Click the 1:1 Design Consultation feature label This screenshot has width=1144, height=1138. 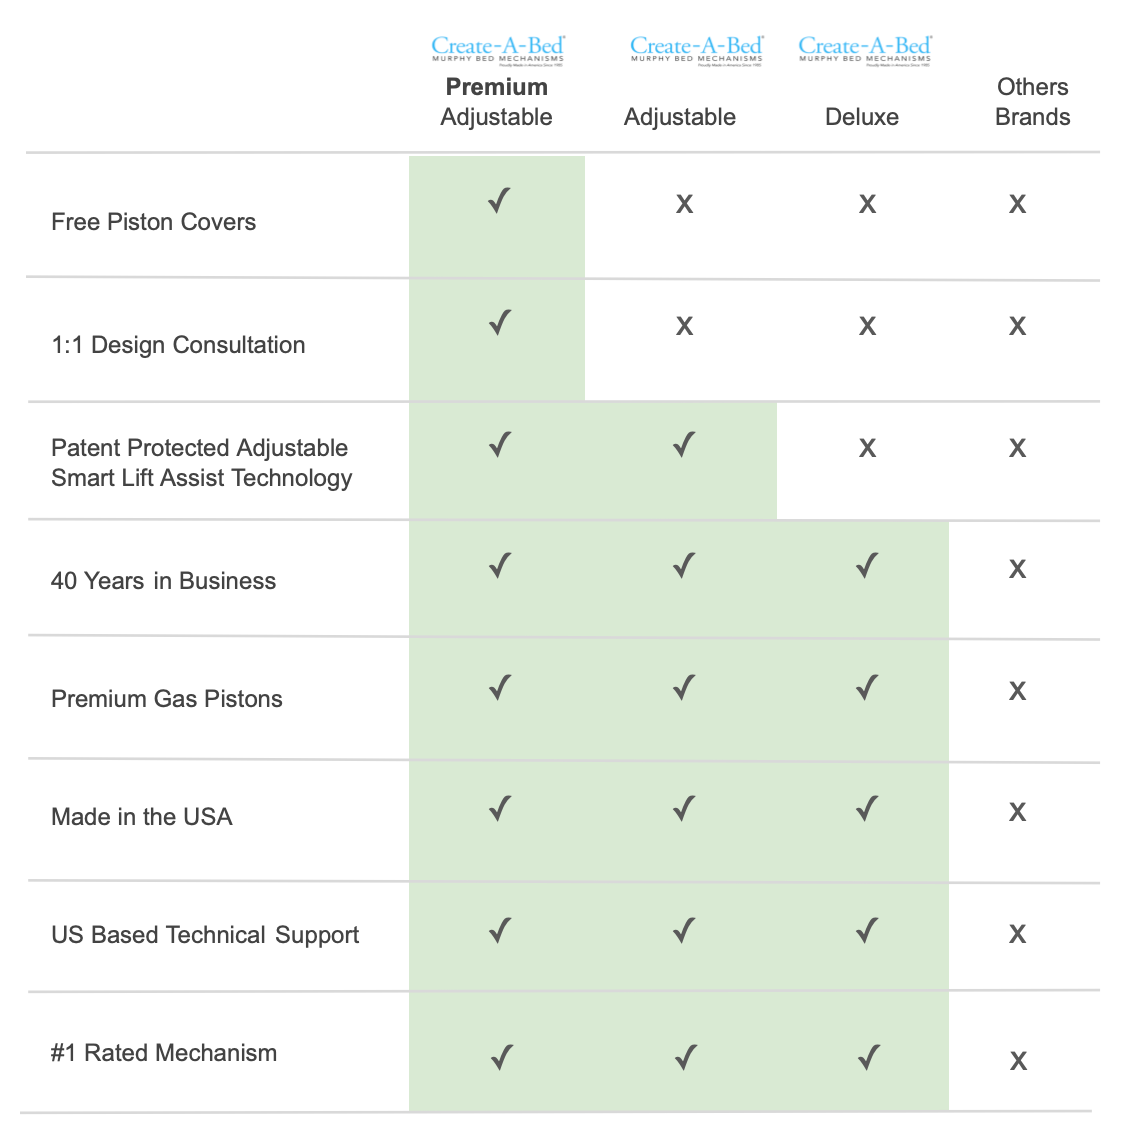[178, 345]
